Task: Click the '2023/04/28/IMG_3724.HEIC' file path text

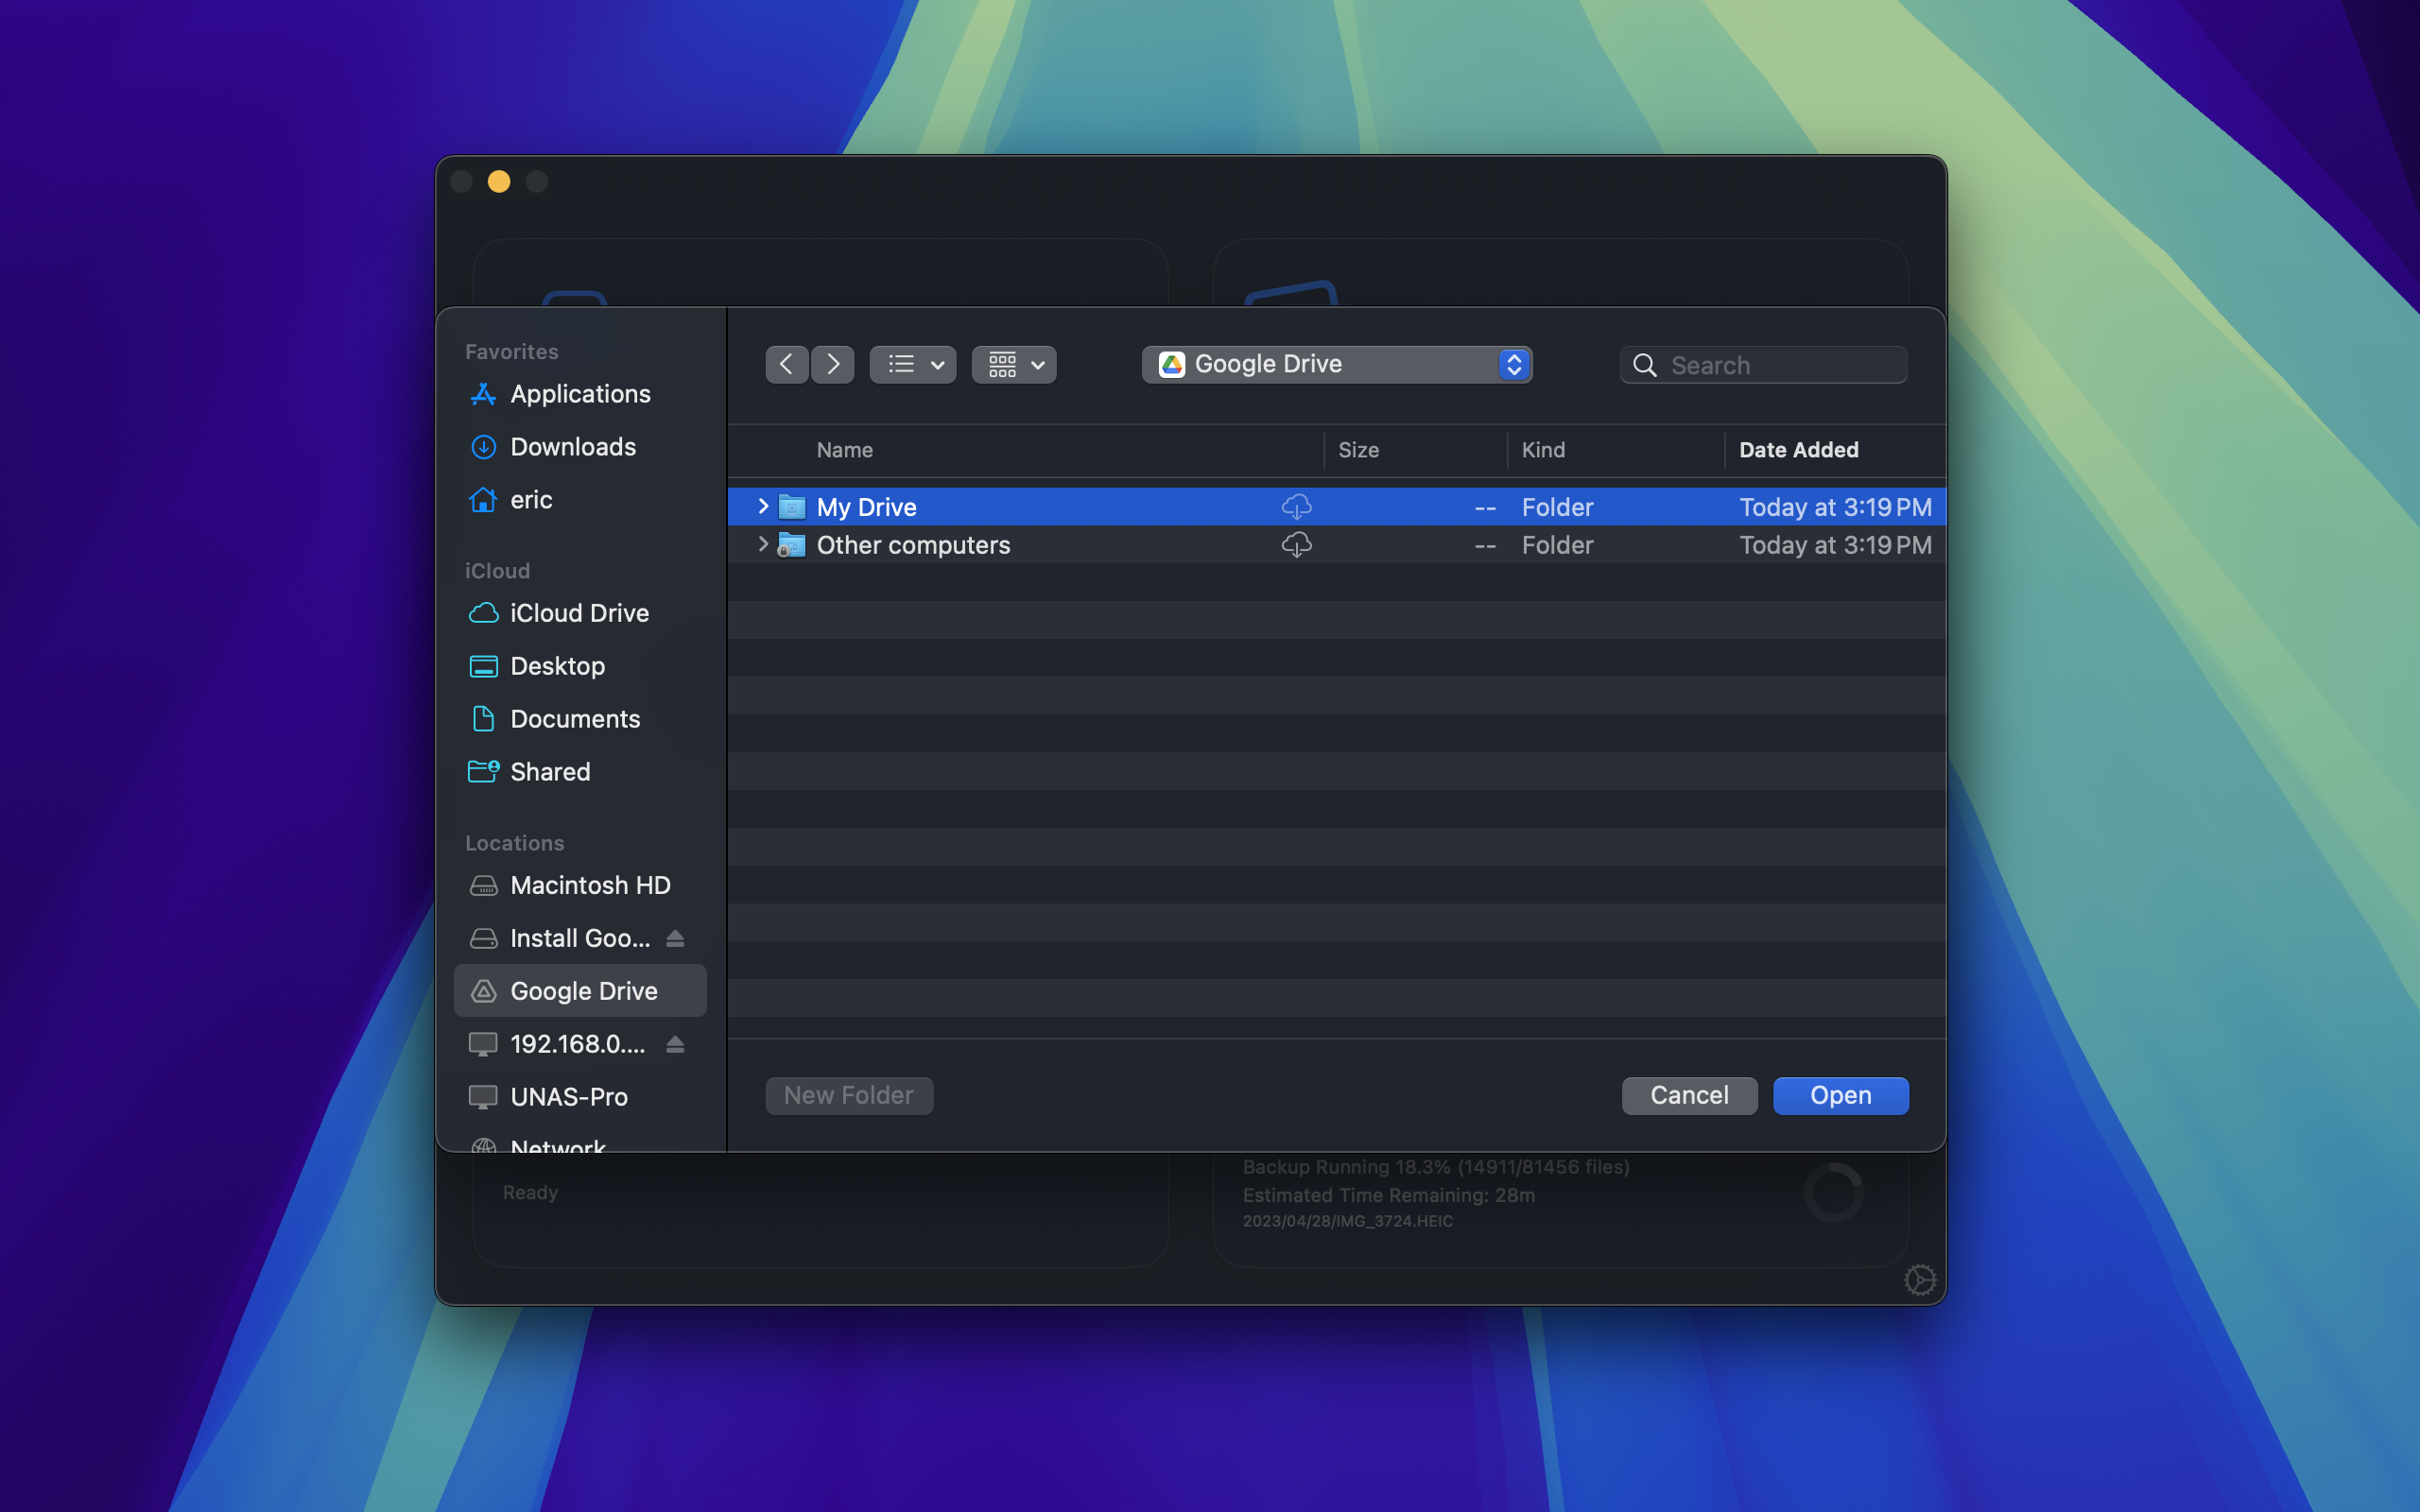Action: (1348, 1221)
